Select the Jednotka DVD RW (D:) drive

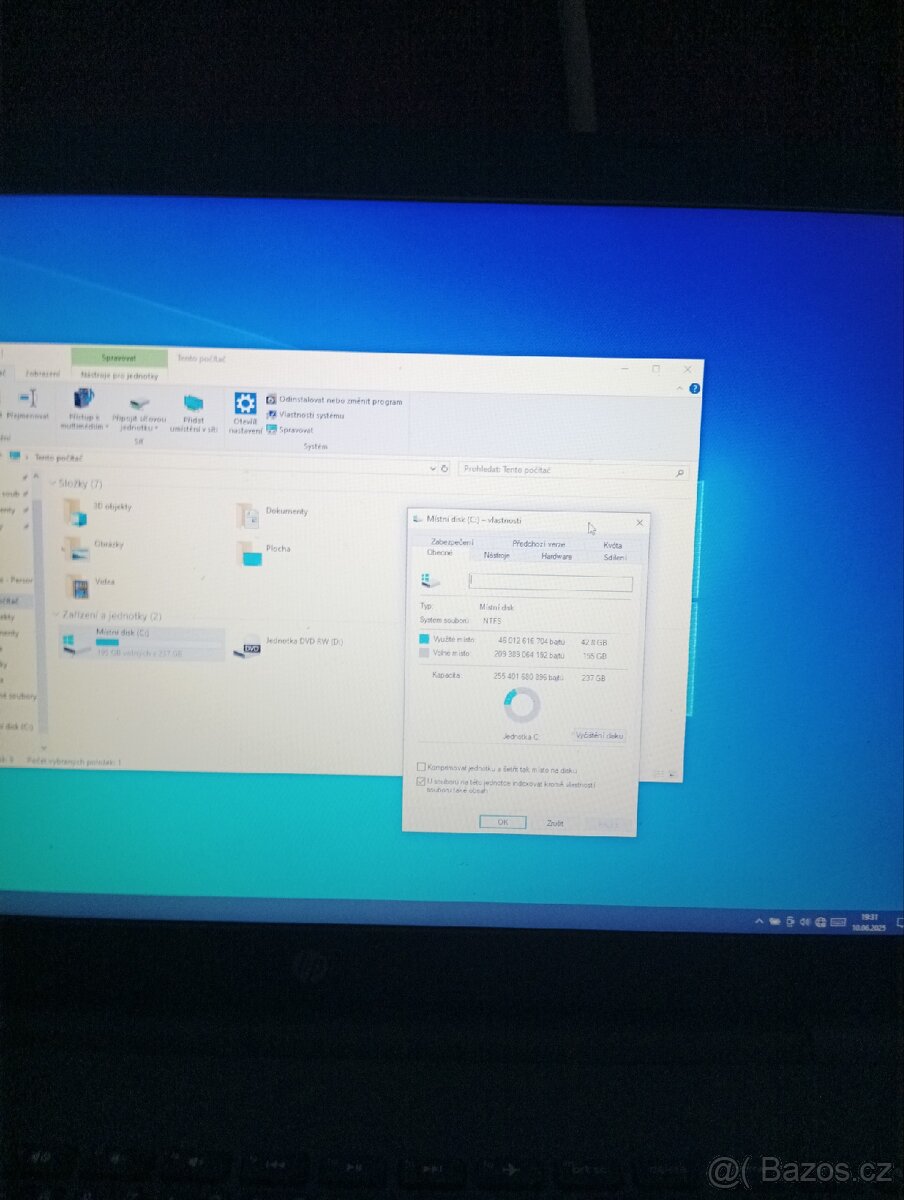(288, 645)
